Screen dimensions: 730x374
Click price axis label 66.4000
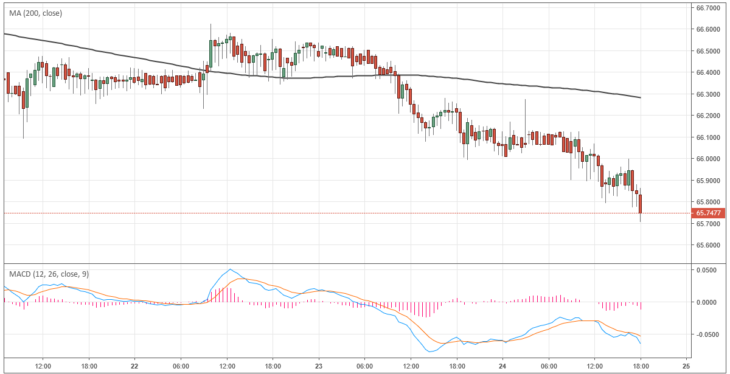708,73
